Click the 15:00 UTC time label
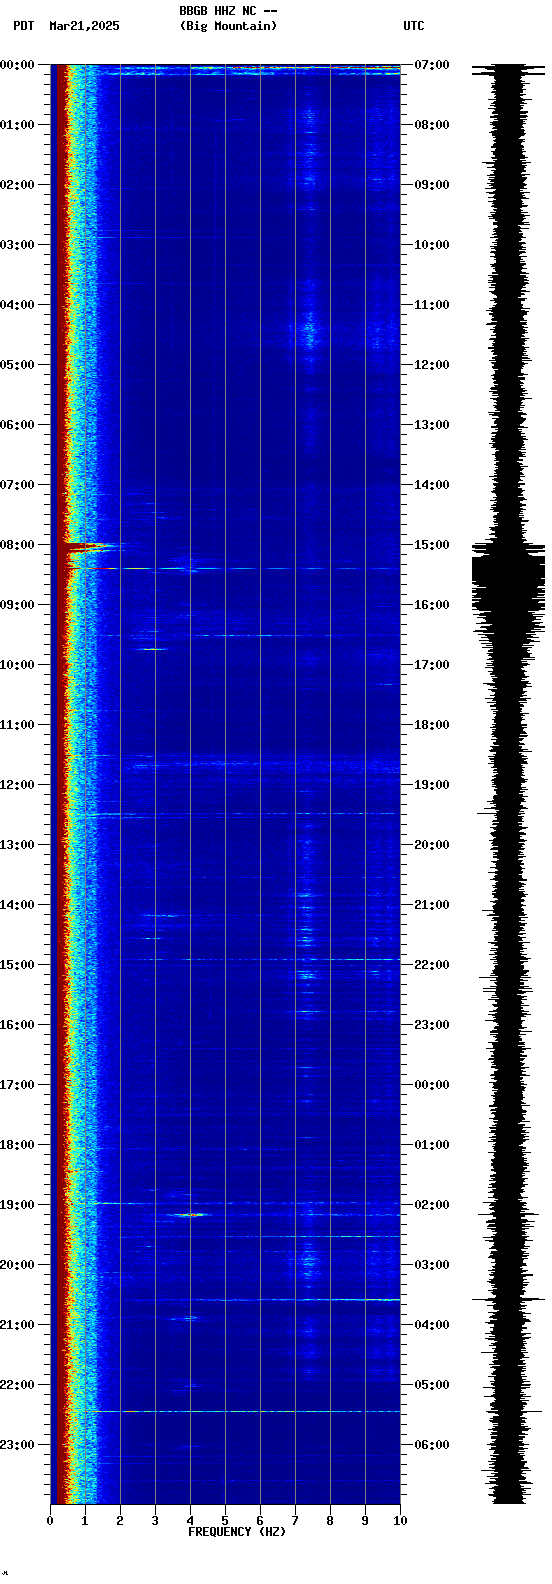 click(x=432, y=545)
